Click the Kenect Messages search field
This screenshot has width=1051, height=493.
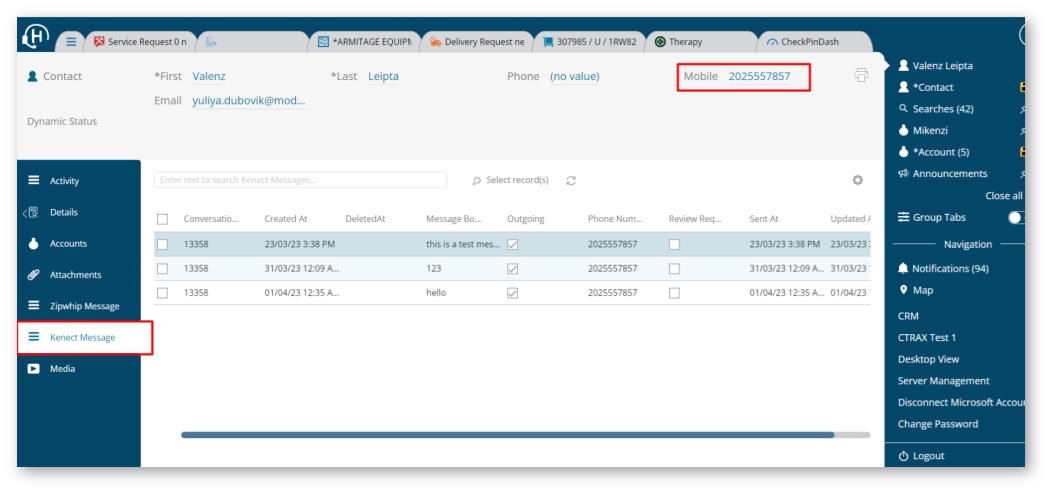300,180
